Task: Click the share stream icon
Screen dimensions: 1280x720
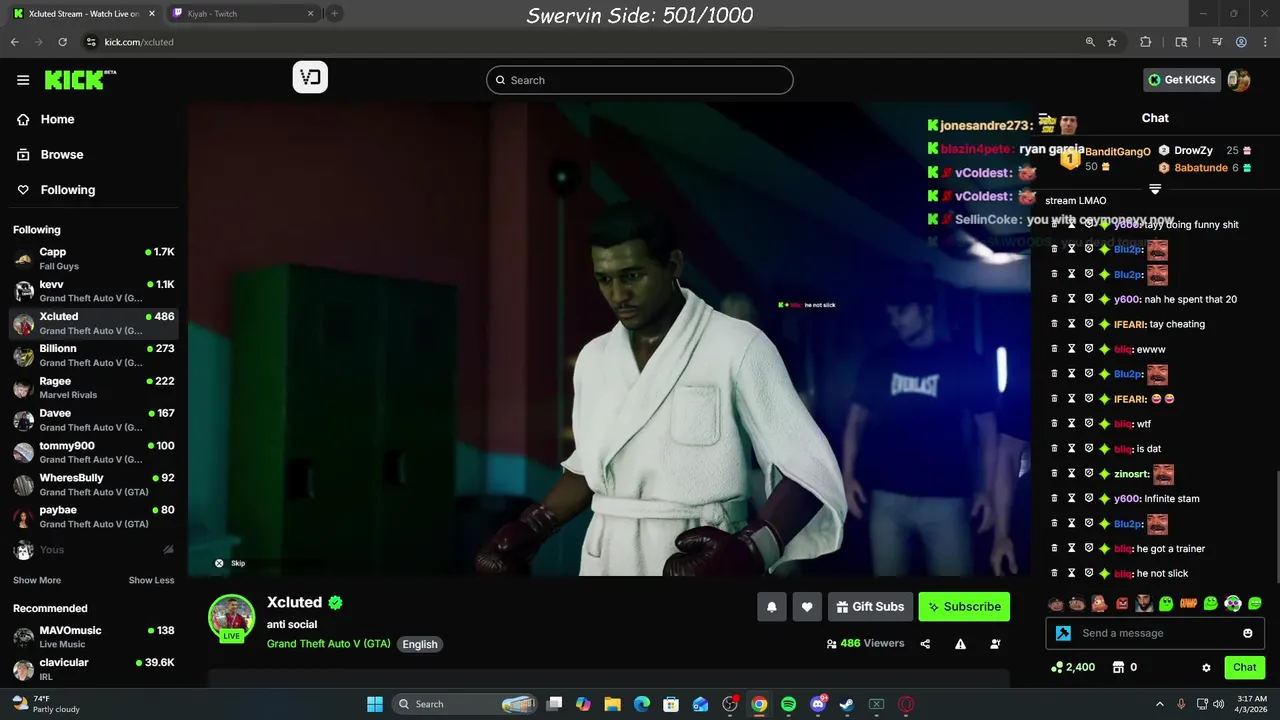Action: coord(925,644)
